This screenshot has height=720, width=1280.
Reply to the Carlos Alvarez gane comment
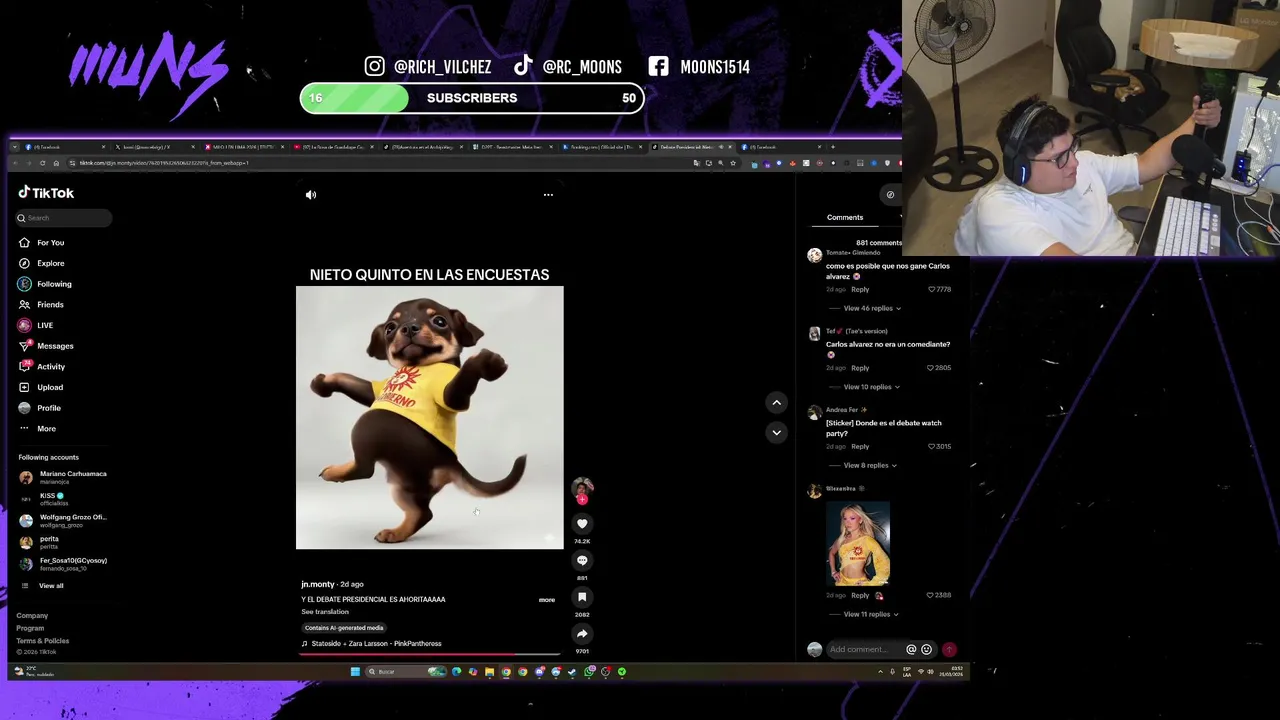(x=860, y=290)
